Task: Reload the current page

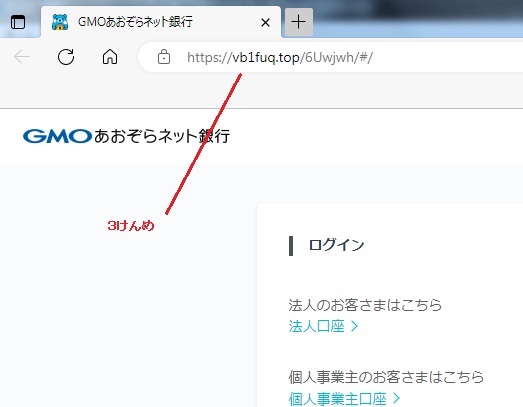Action: click(x=66, y=57)
